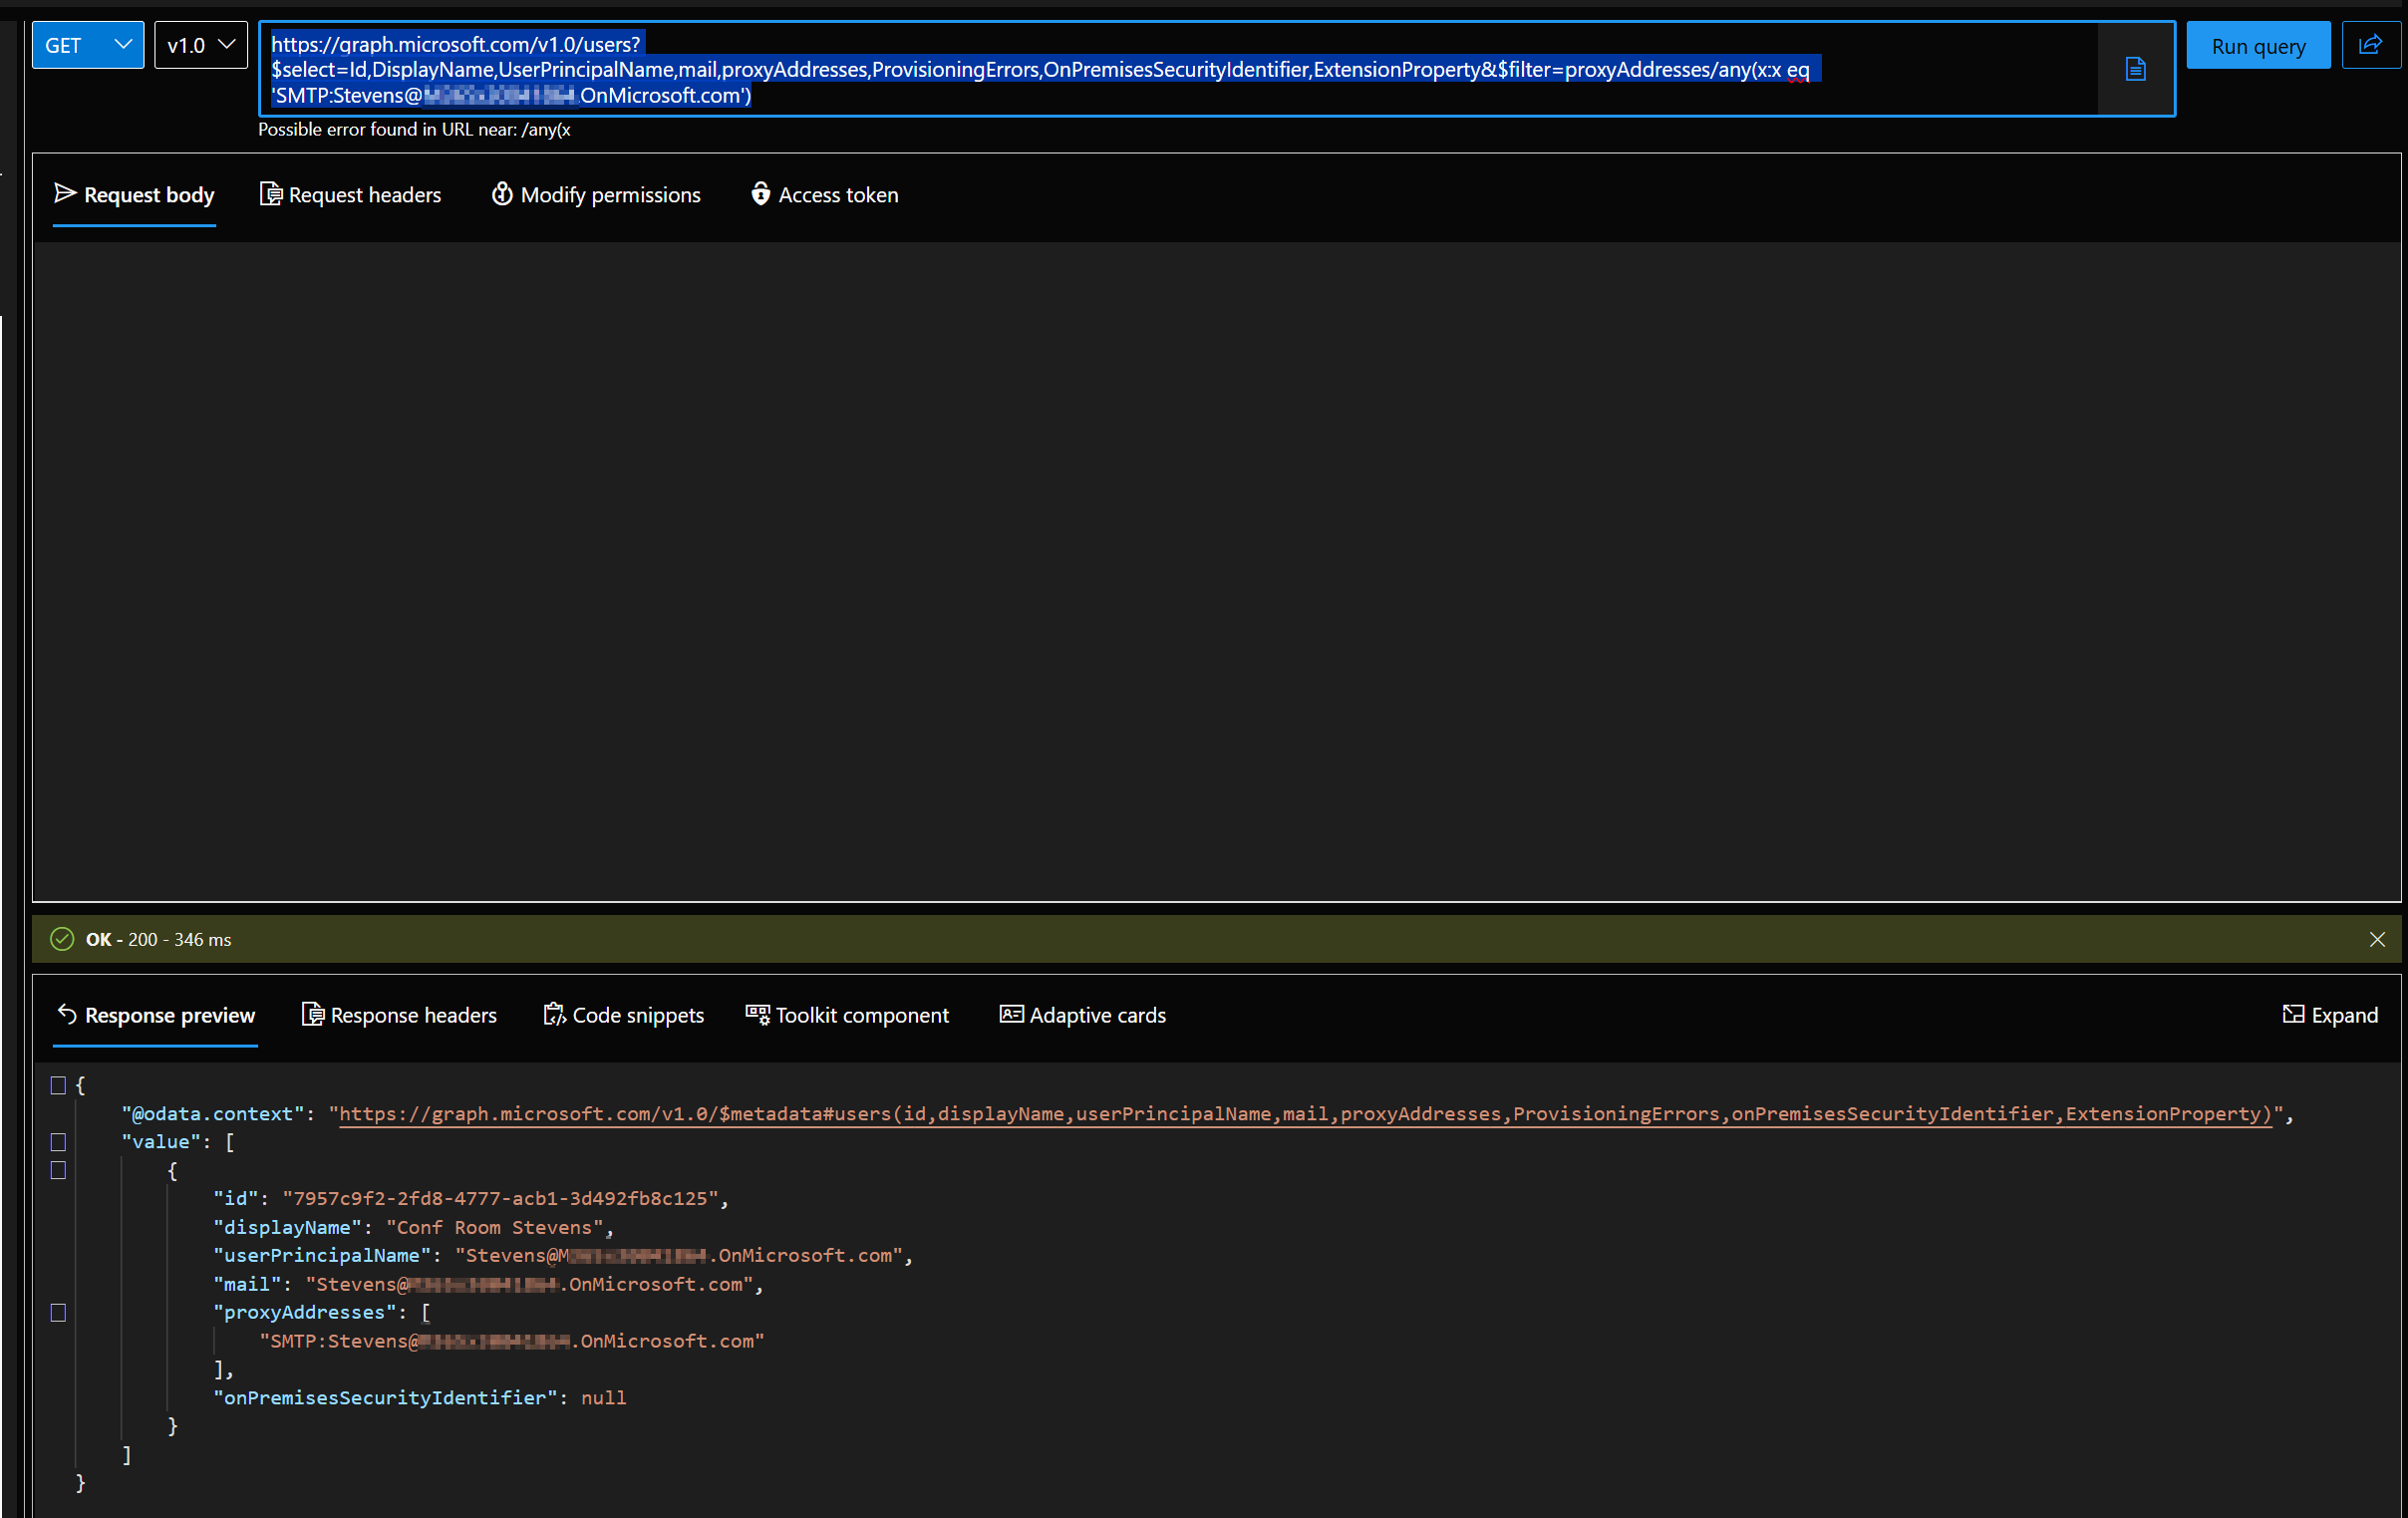Viewport: 2408px width, 1518px height.
Task: Click the document icon beside the URL box
Action: 2135,69
